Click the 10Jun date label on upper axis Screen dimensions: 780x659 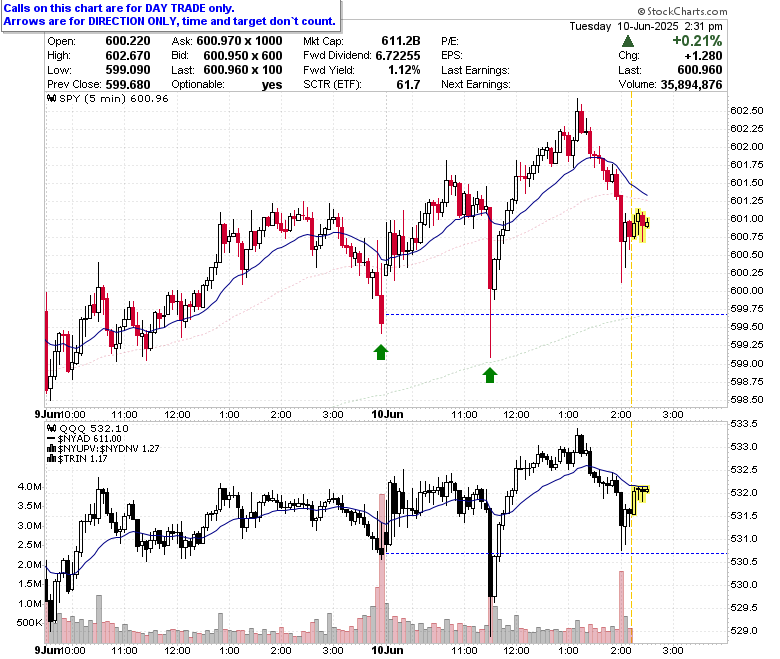pos(388,414)
